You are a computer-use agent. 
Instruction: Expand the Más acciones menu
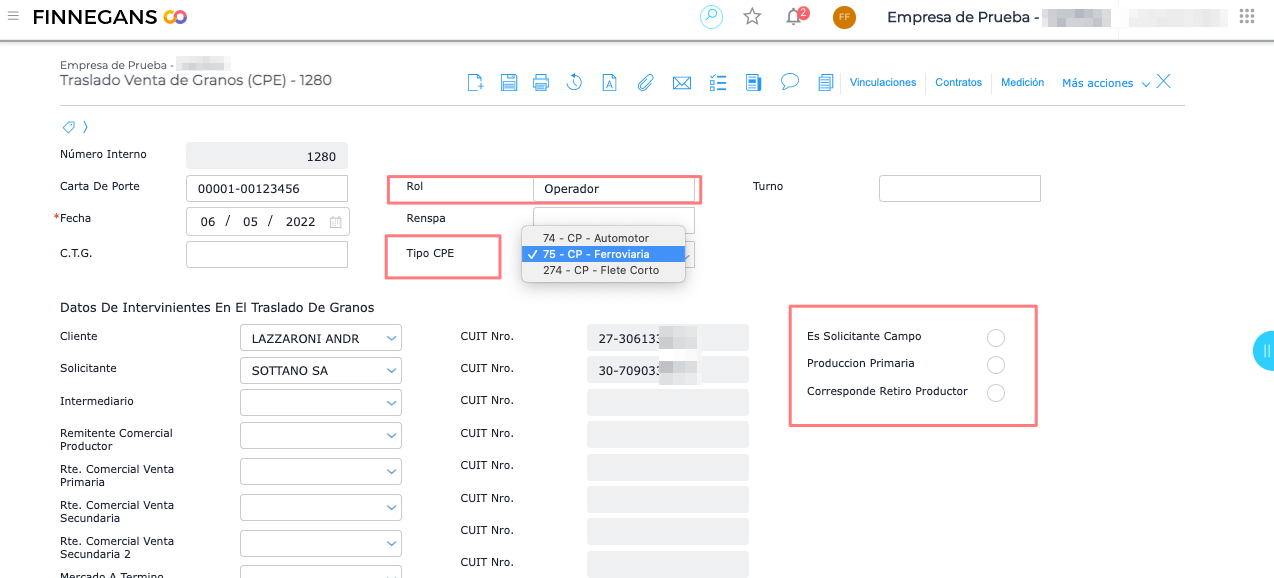pos(1105,83)
